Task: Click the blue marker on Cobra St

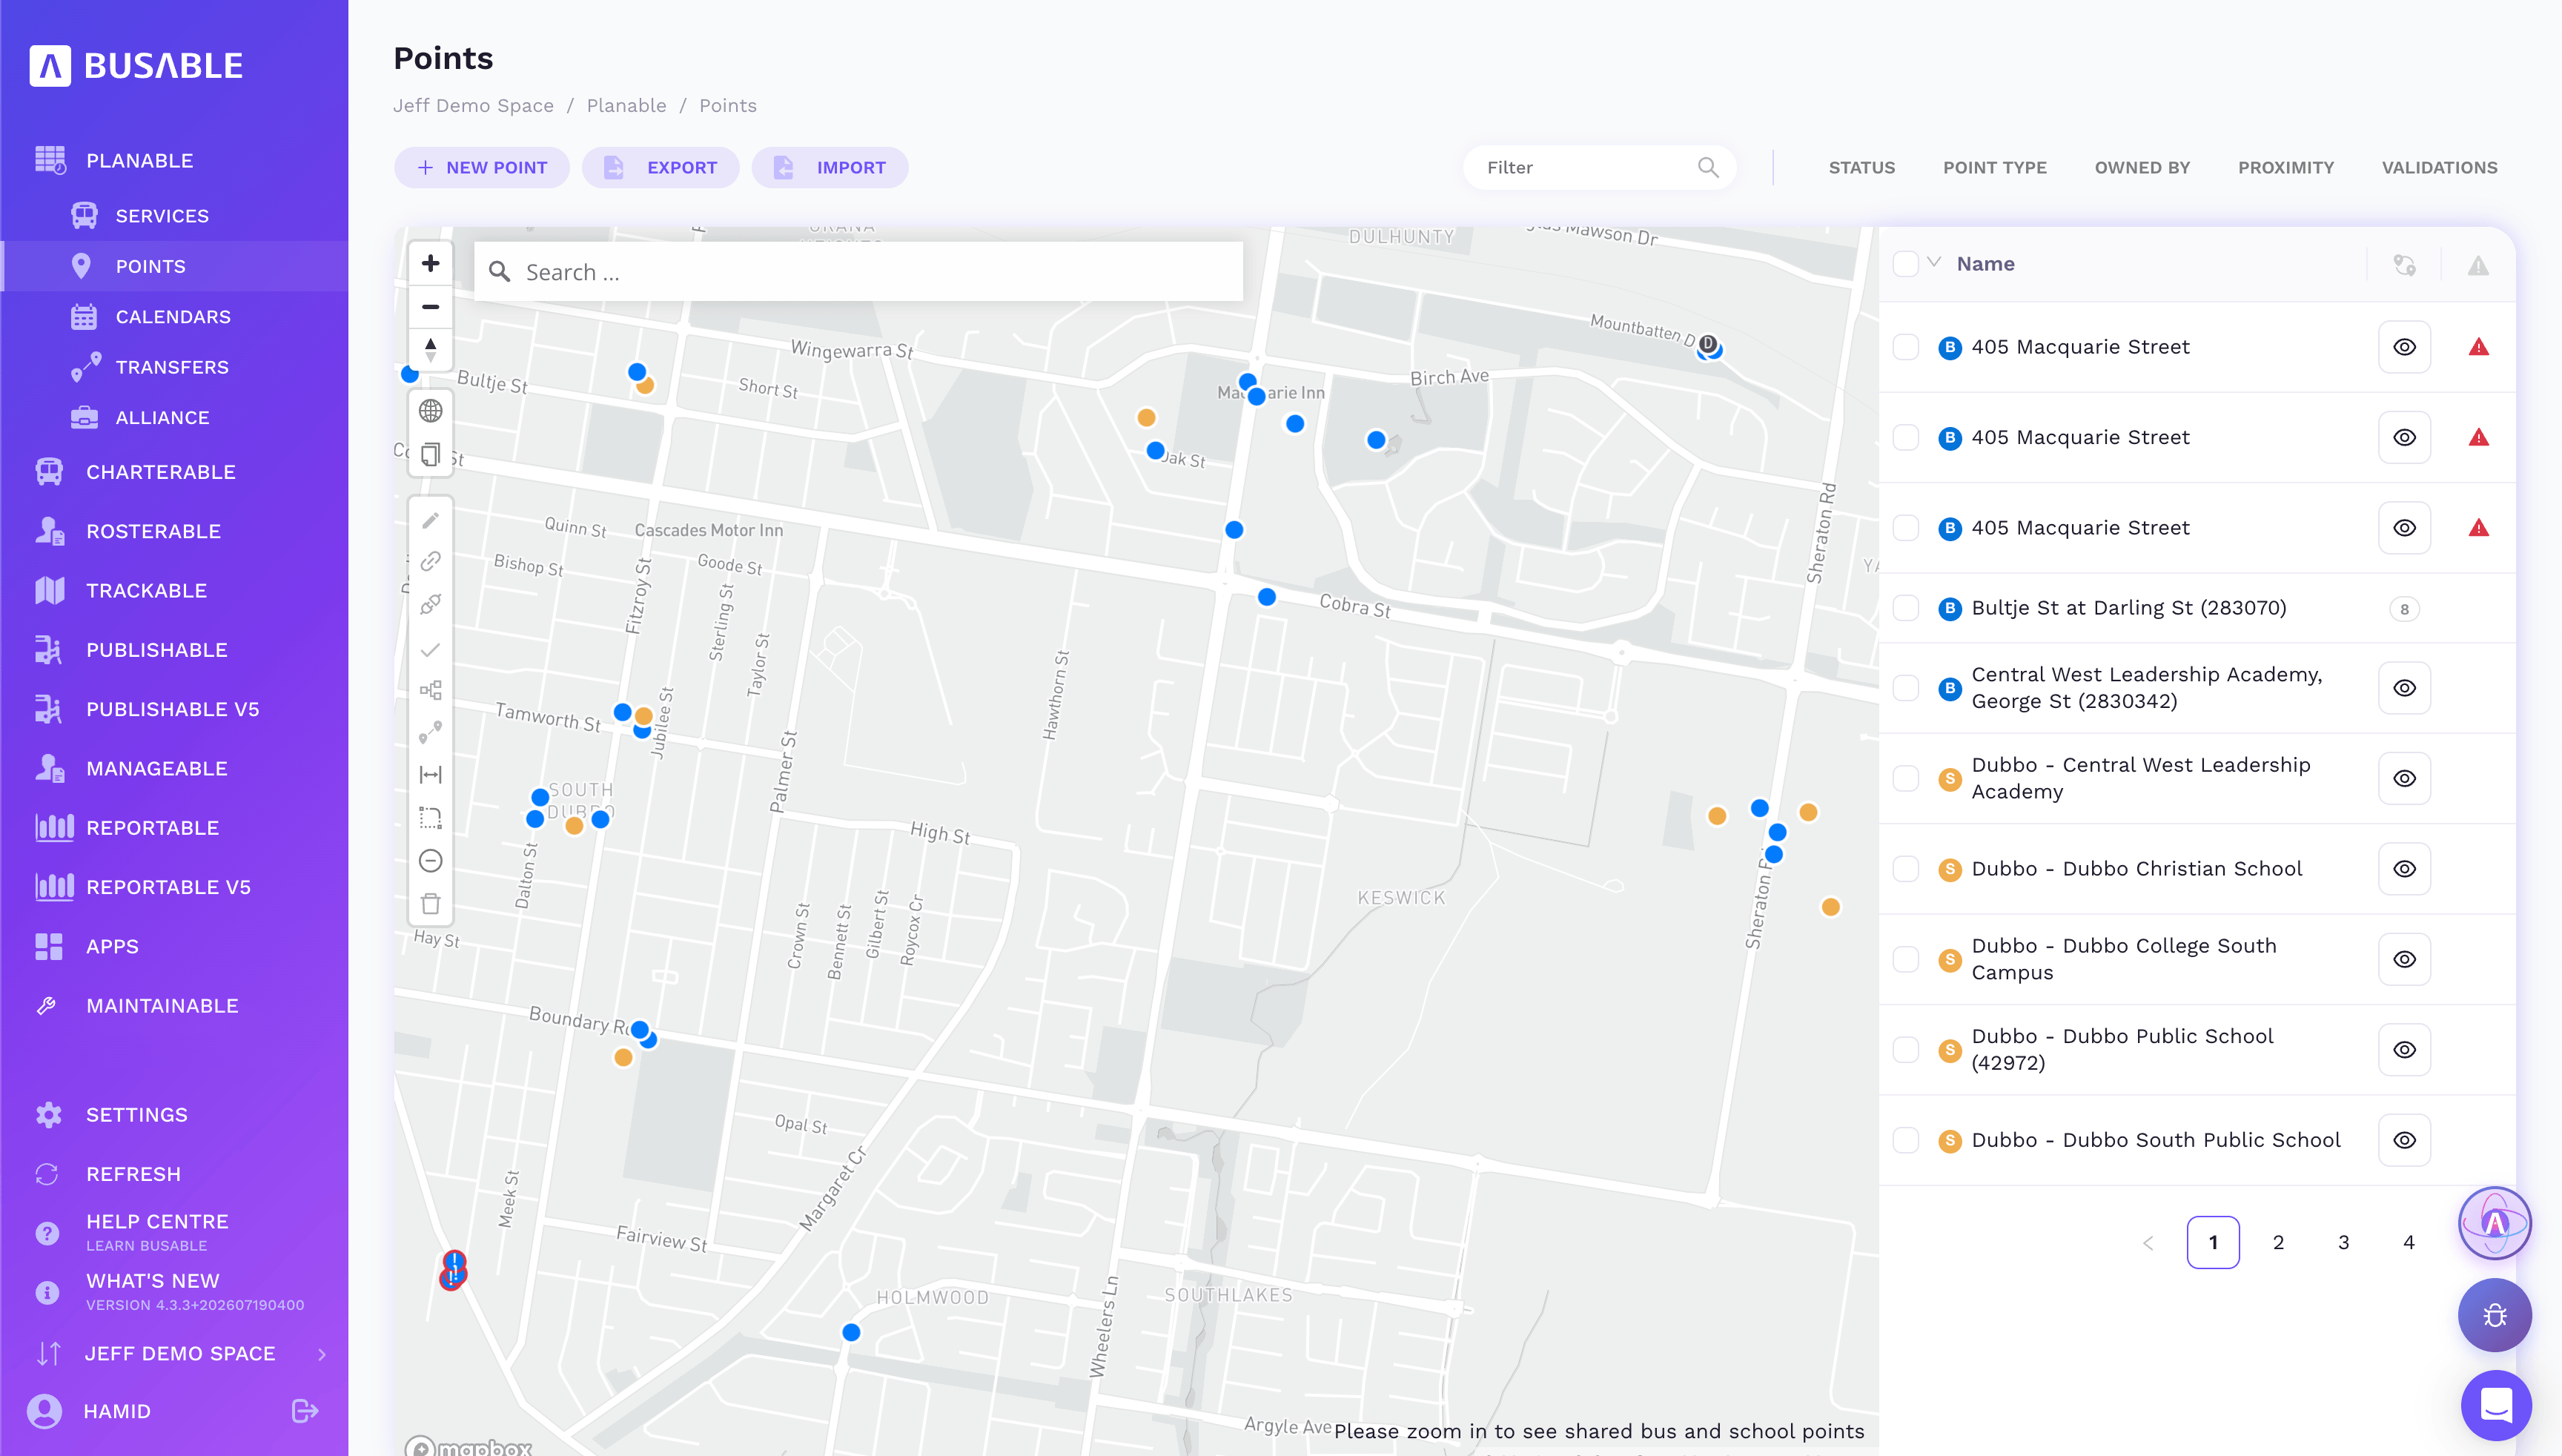Action: [1267, 598]
